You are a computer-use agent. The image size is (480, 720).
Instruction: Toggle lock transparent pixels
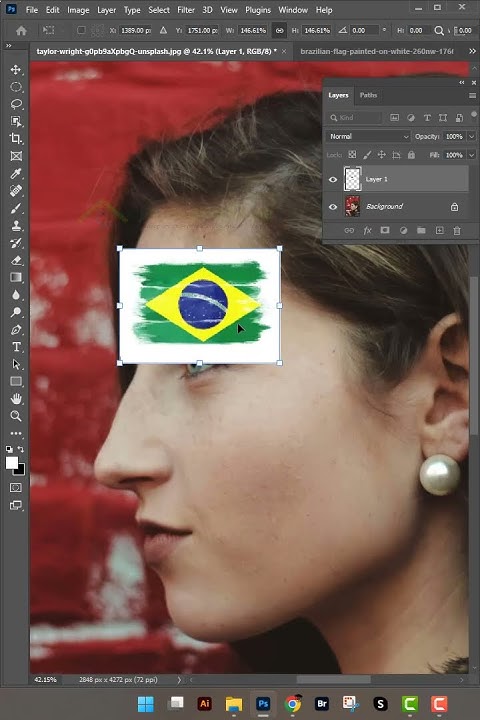click(352, 155)
